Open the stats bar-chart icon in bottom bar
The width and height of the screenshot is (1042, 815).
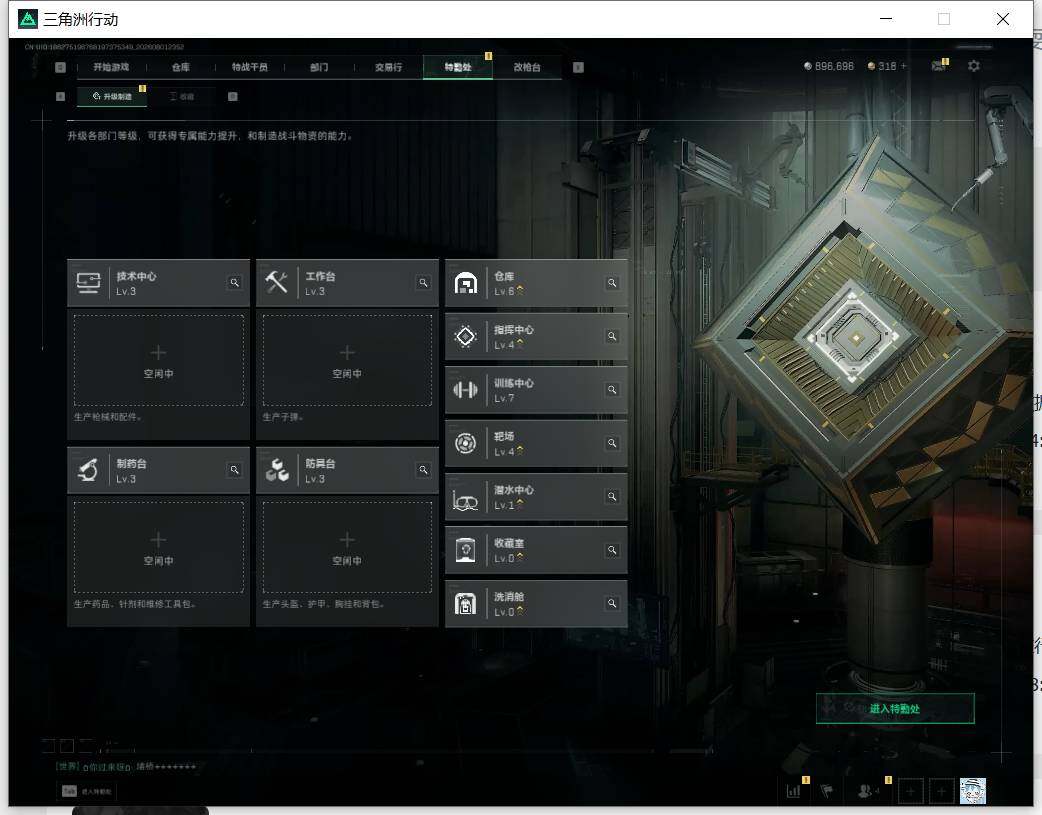point(793,791)
